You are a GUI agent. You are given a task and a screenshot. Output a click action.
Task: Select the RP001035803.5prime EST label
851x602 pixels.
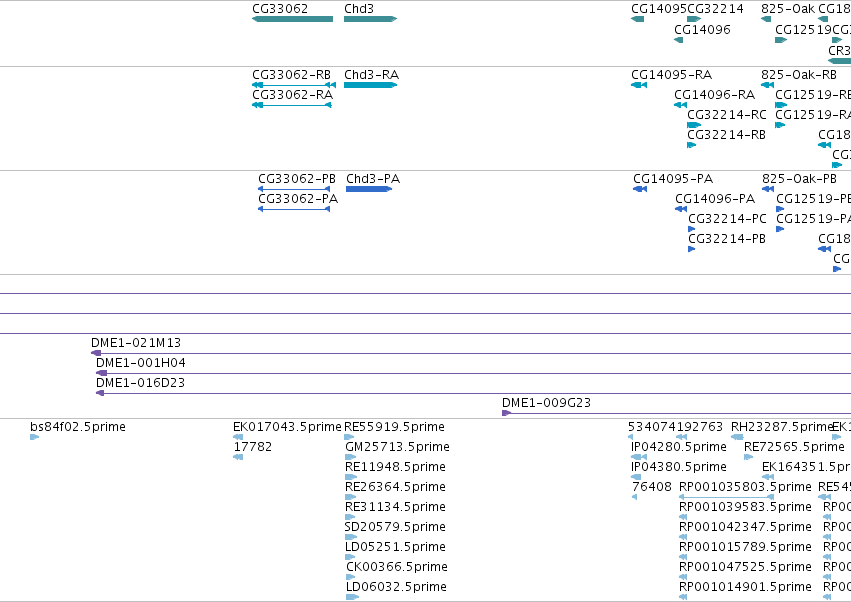[x=745, y=487]
